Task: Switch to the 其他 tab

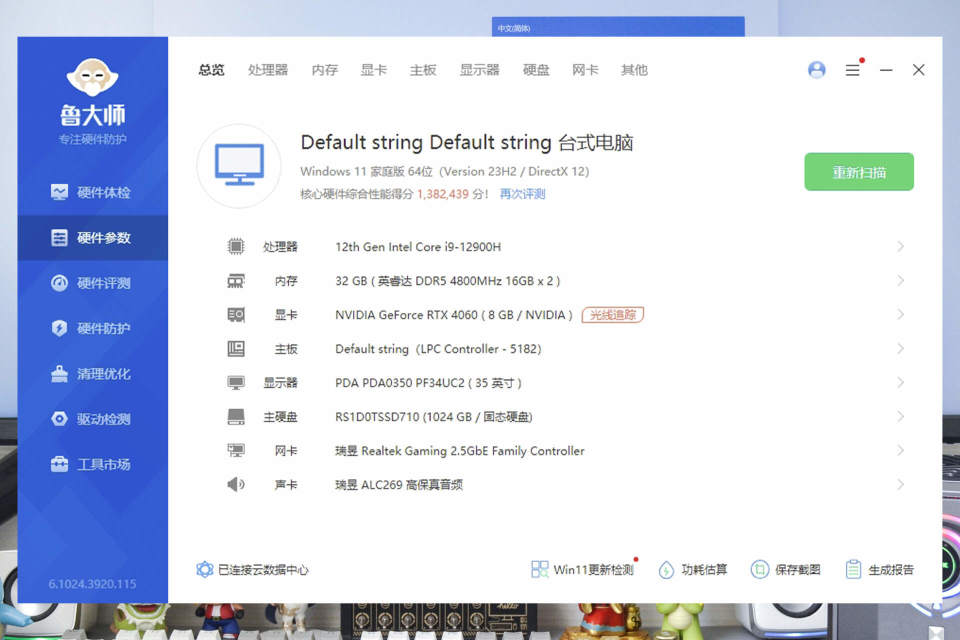Action: (x=634, y=70)
